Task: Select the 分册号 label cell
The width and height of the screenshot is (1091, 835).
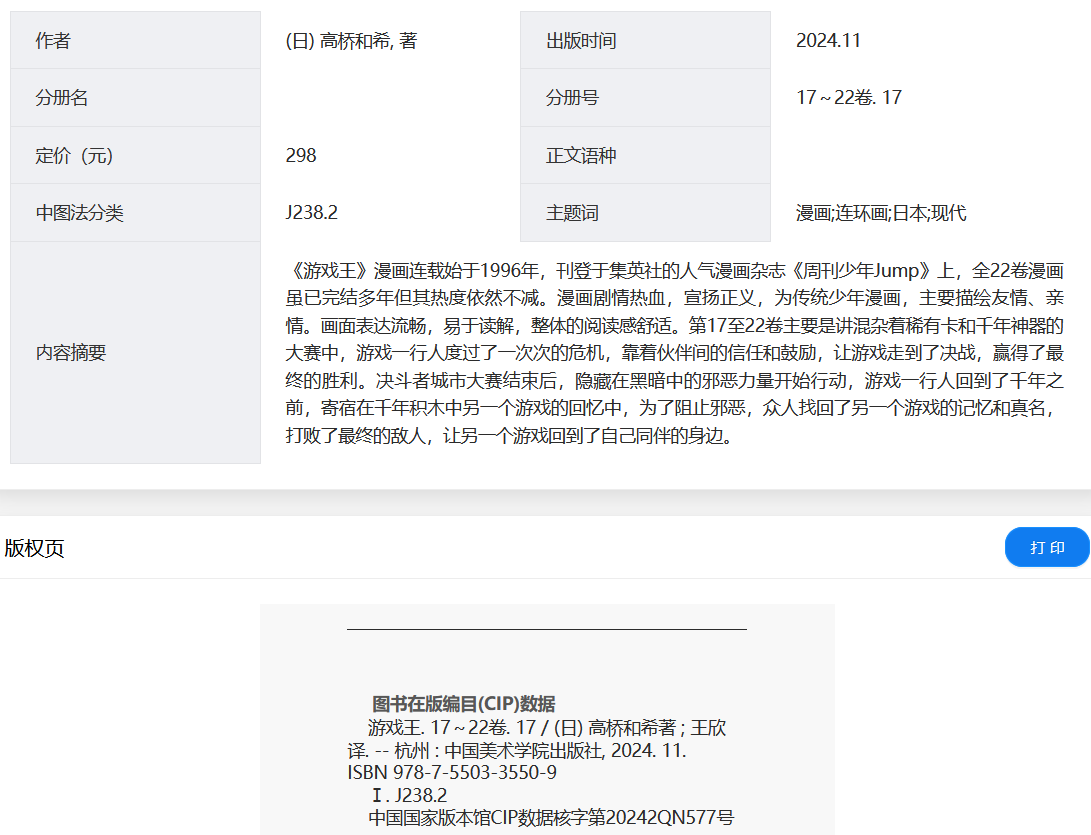Action: coord(645,98)
